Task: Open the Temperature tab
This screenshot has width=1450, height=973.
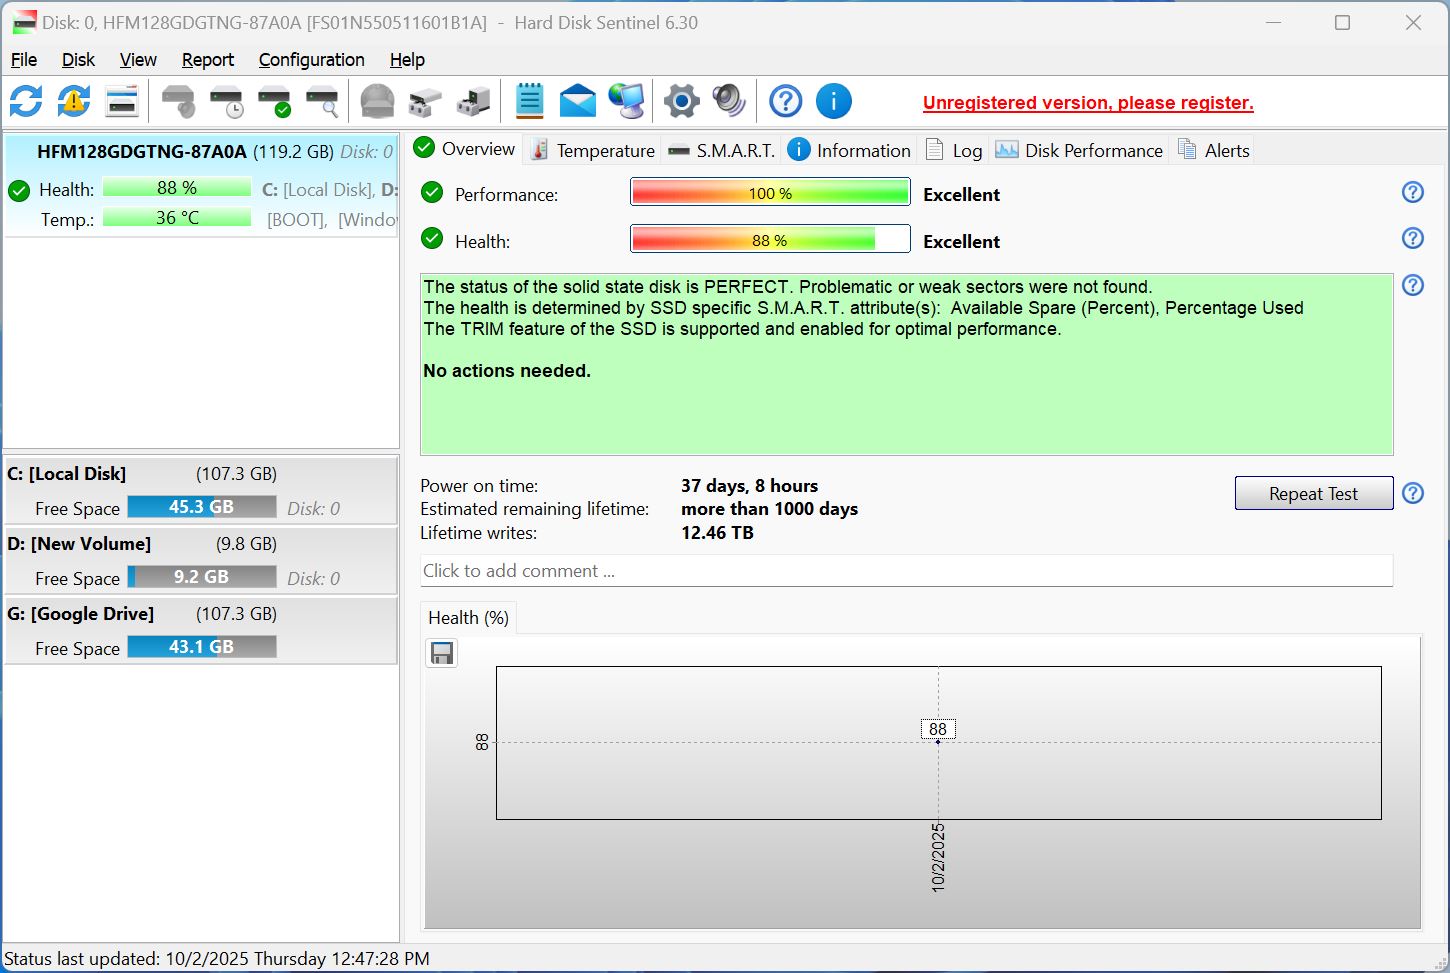Action: 591,150
